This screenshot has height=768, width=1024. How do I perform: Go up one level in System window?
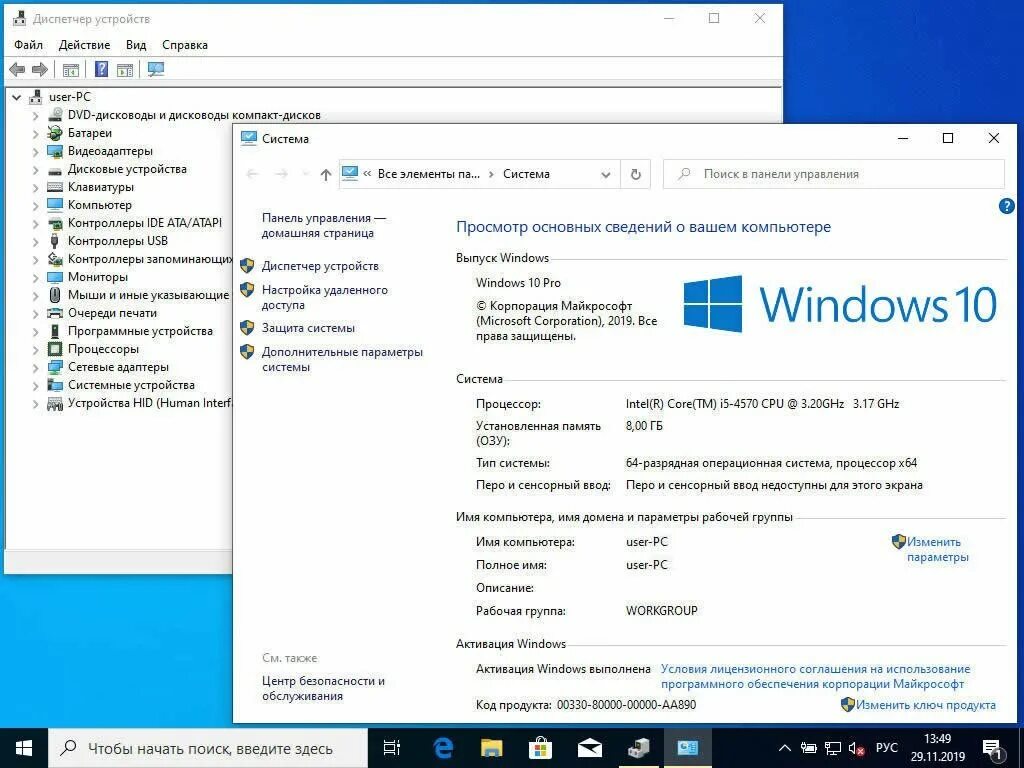pos(326,174)
